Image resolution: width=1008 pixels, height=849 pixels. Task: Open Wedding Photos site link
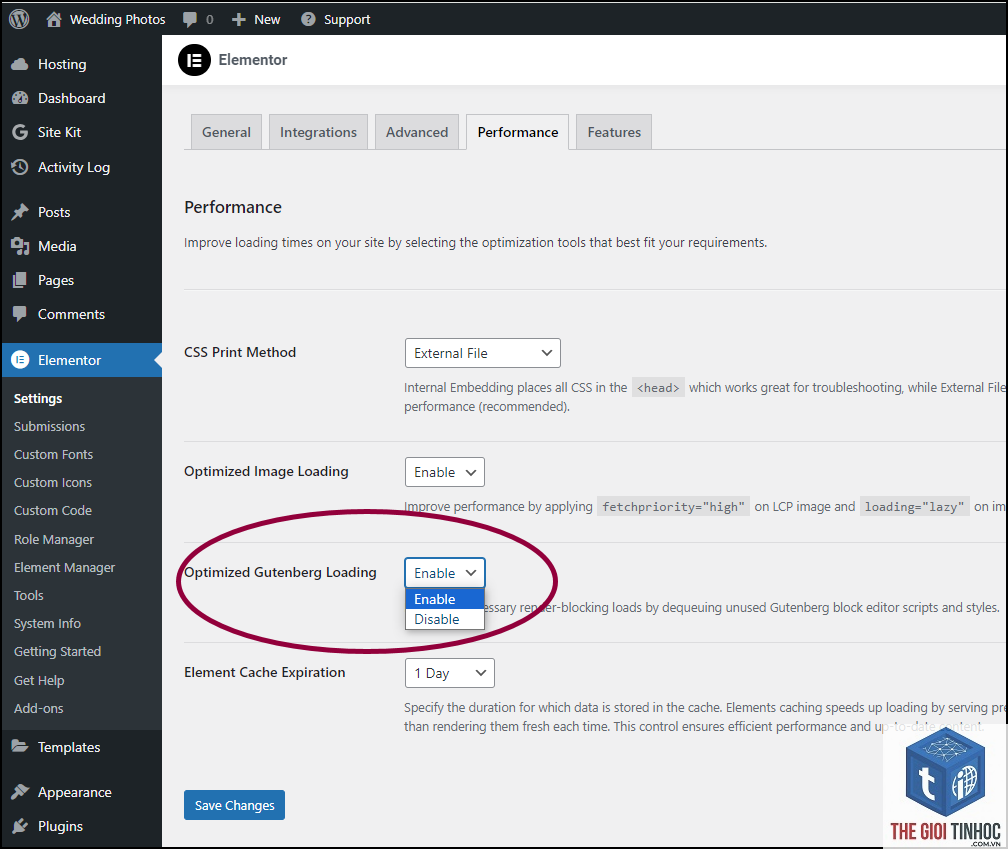[117, 20]
